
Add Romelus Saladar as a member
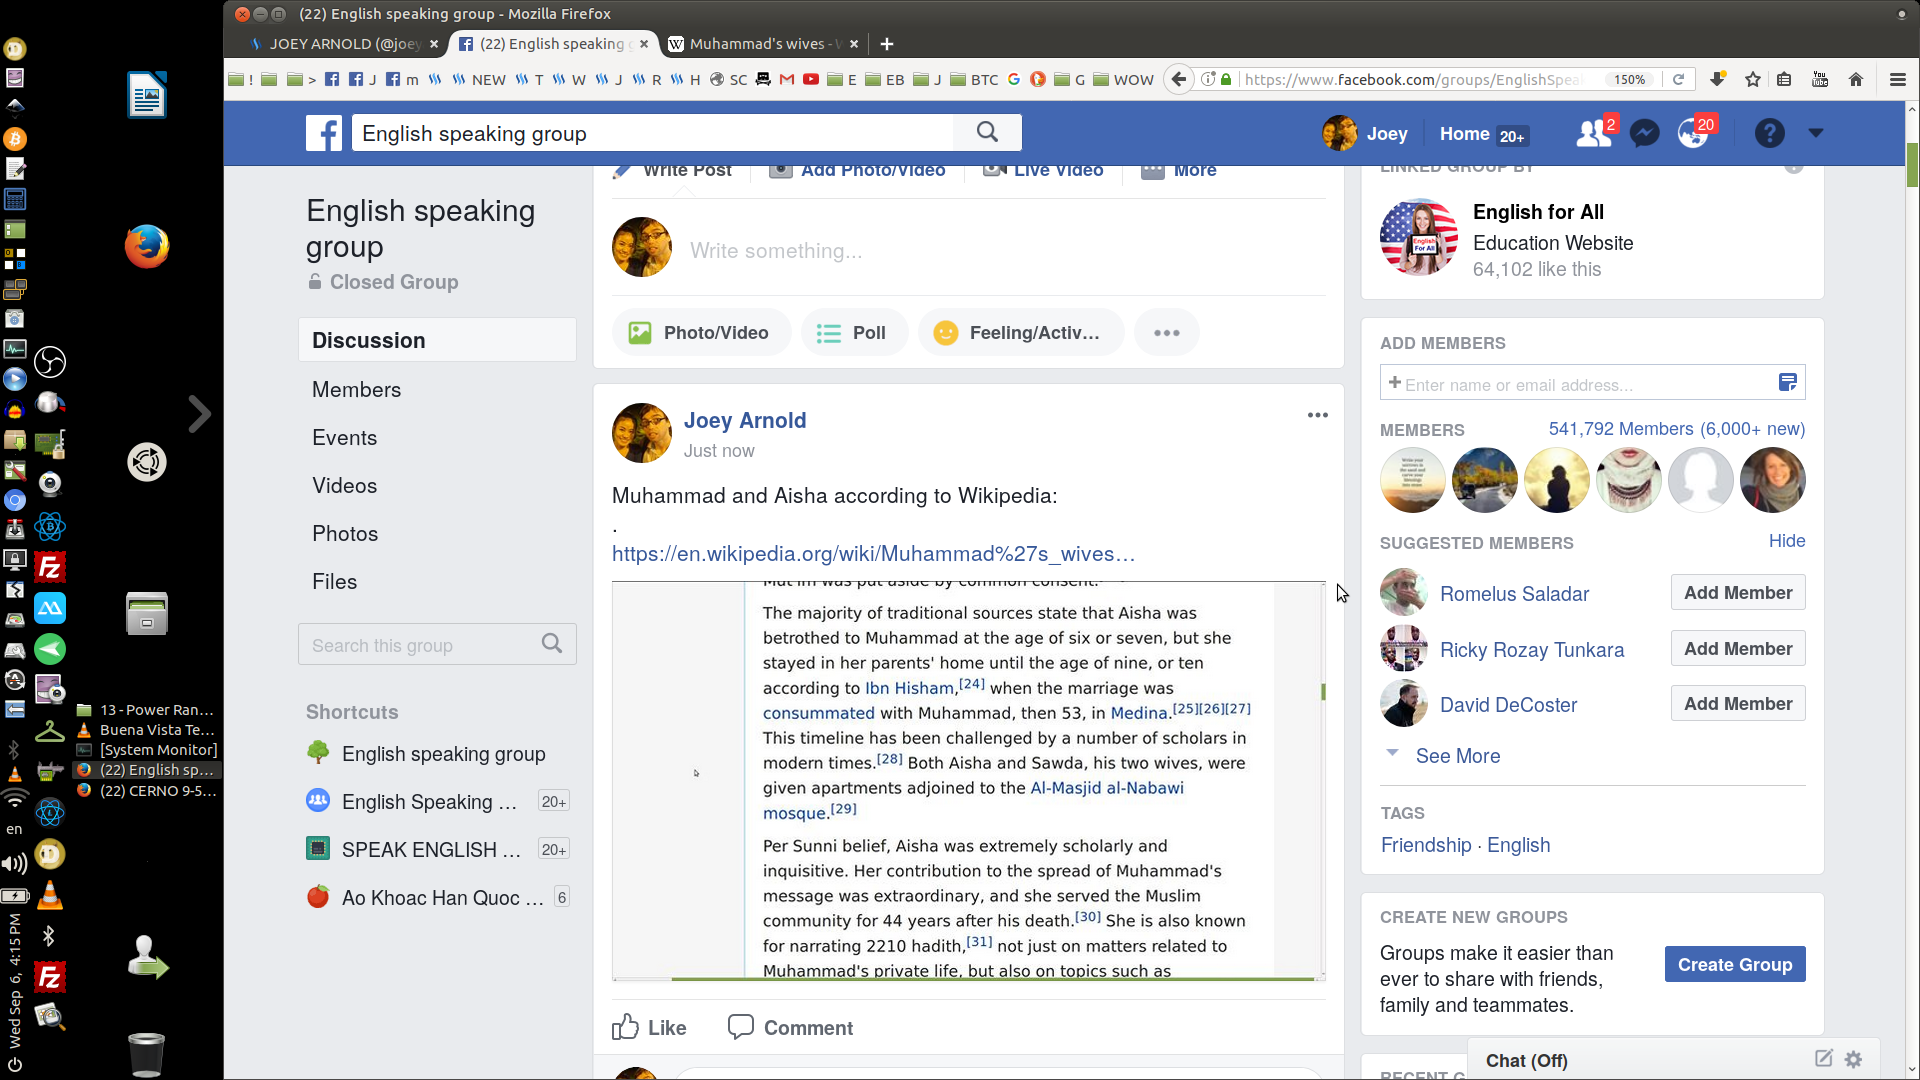pyautogui.click(x=1738, y=592)
